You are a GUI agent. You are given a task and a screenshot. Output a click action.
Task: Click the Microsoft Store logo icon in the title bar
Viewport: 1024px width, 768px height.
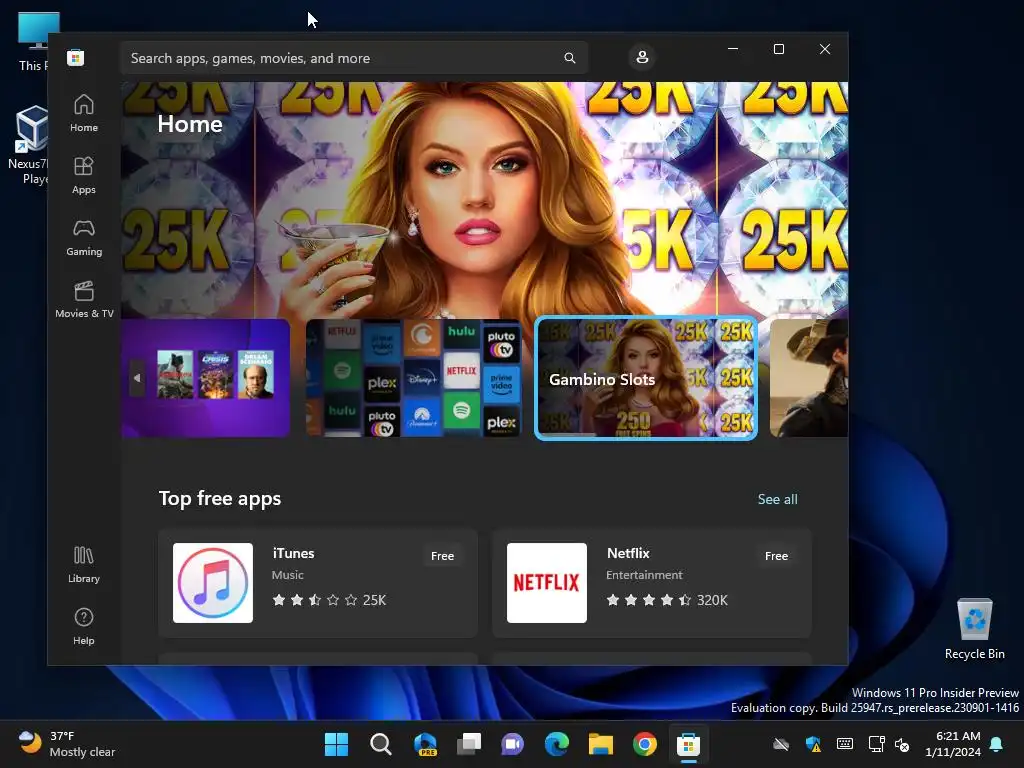coord(75,57)
